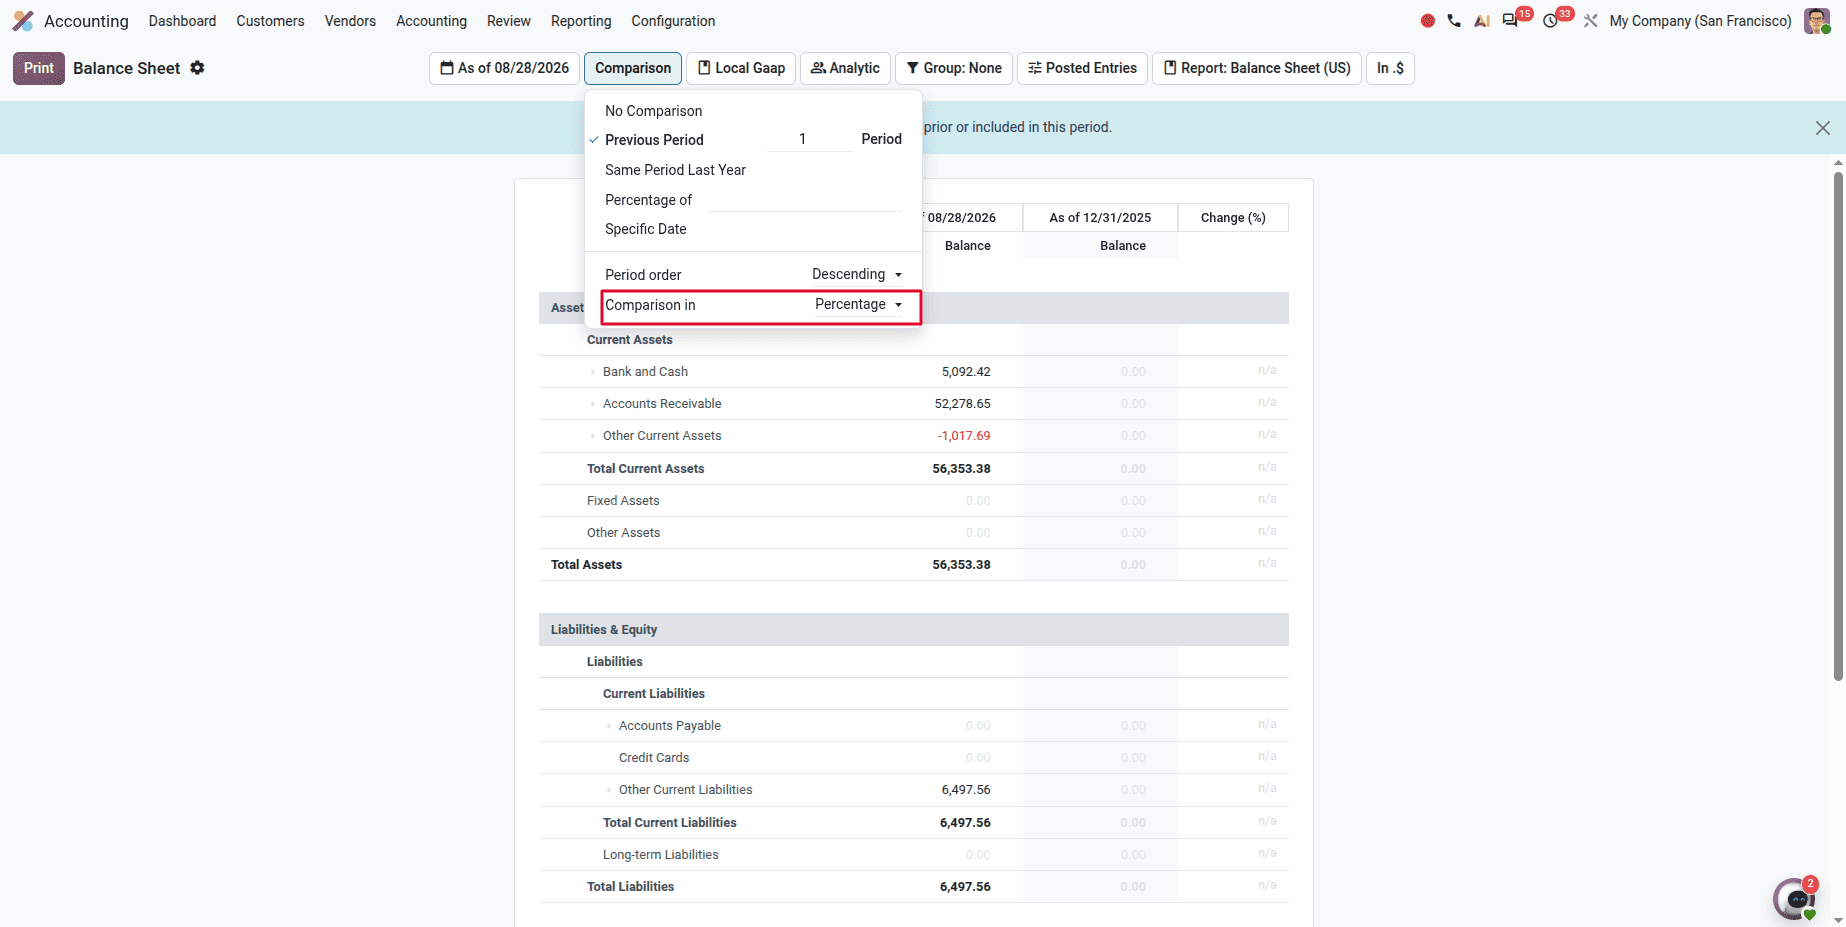Click the Print button

tap(39, 68)
